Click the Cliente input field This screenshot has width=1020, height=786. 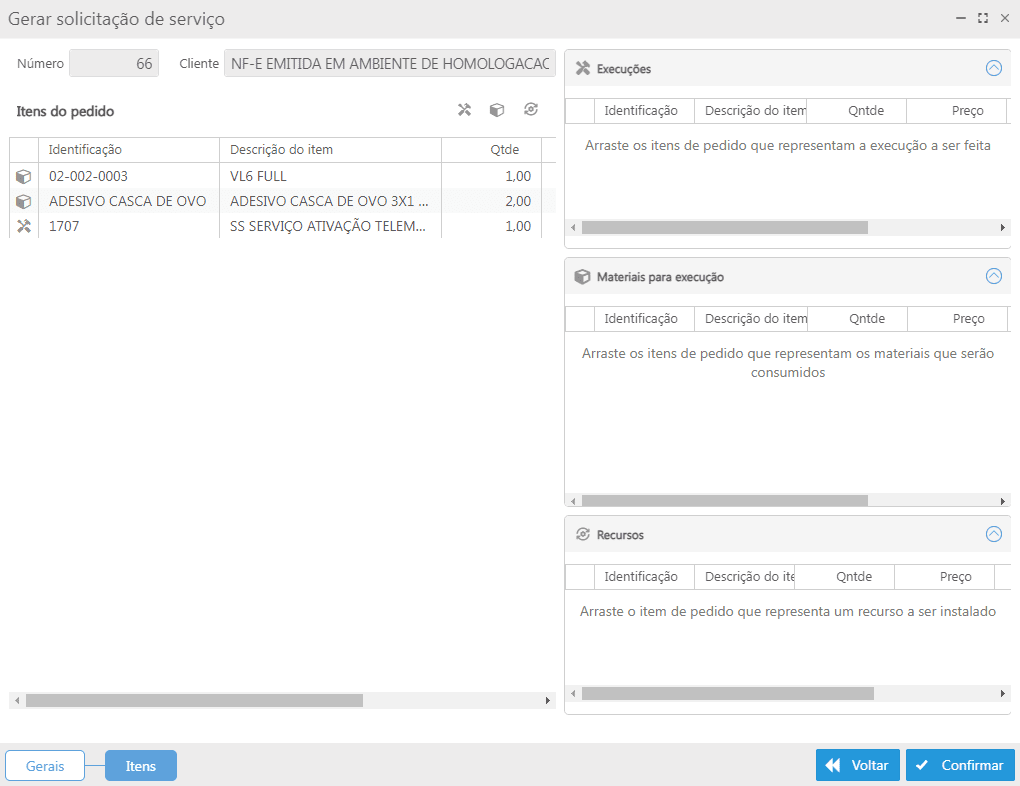pyautogui.click(x=390, y=64)
